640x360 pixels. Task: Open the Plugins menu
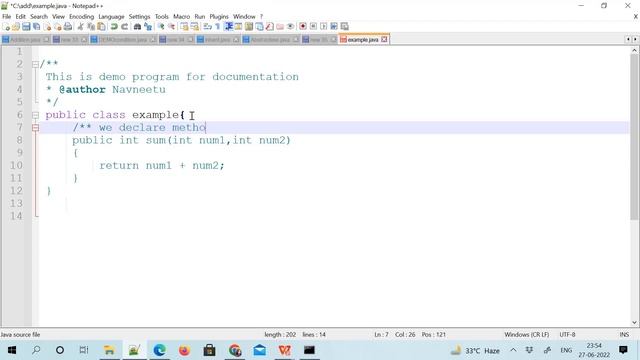[219, 16]
